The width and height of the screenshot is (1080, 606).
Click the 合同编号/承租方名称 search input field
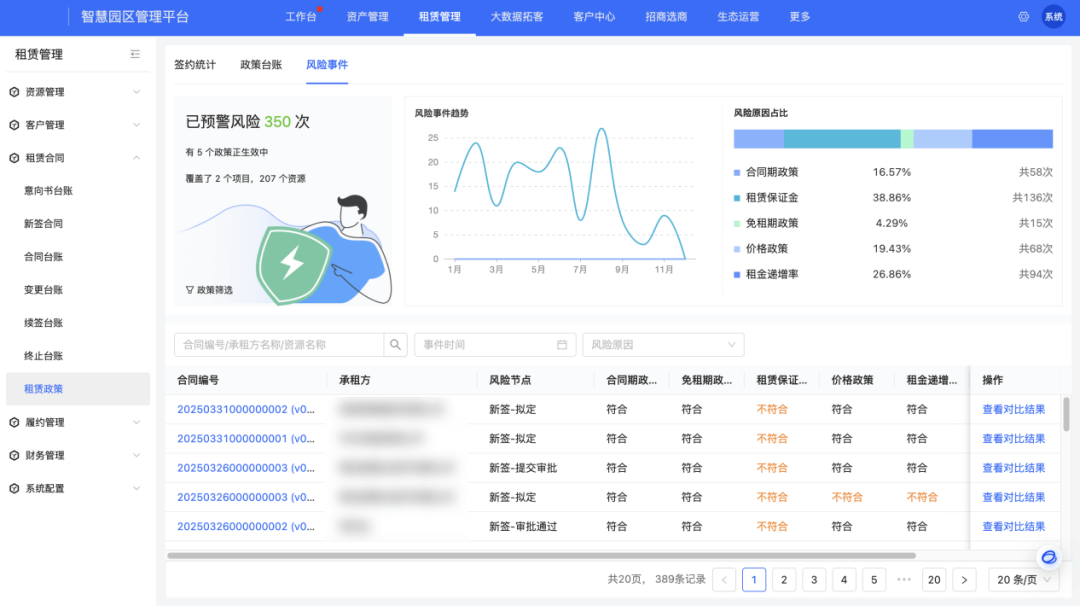point(278,345)
